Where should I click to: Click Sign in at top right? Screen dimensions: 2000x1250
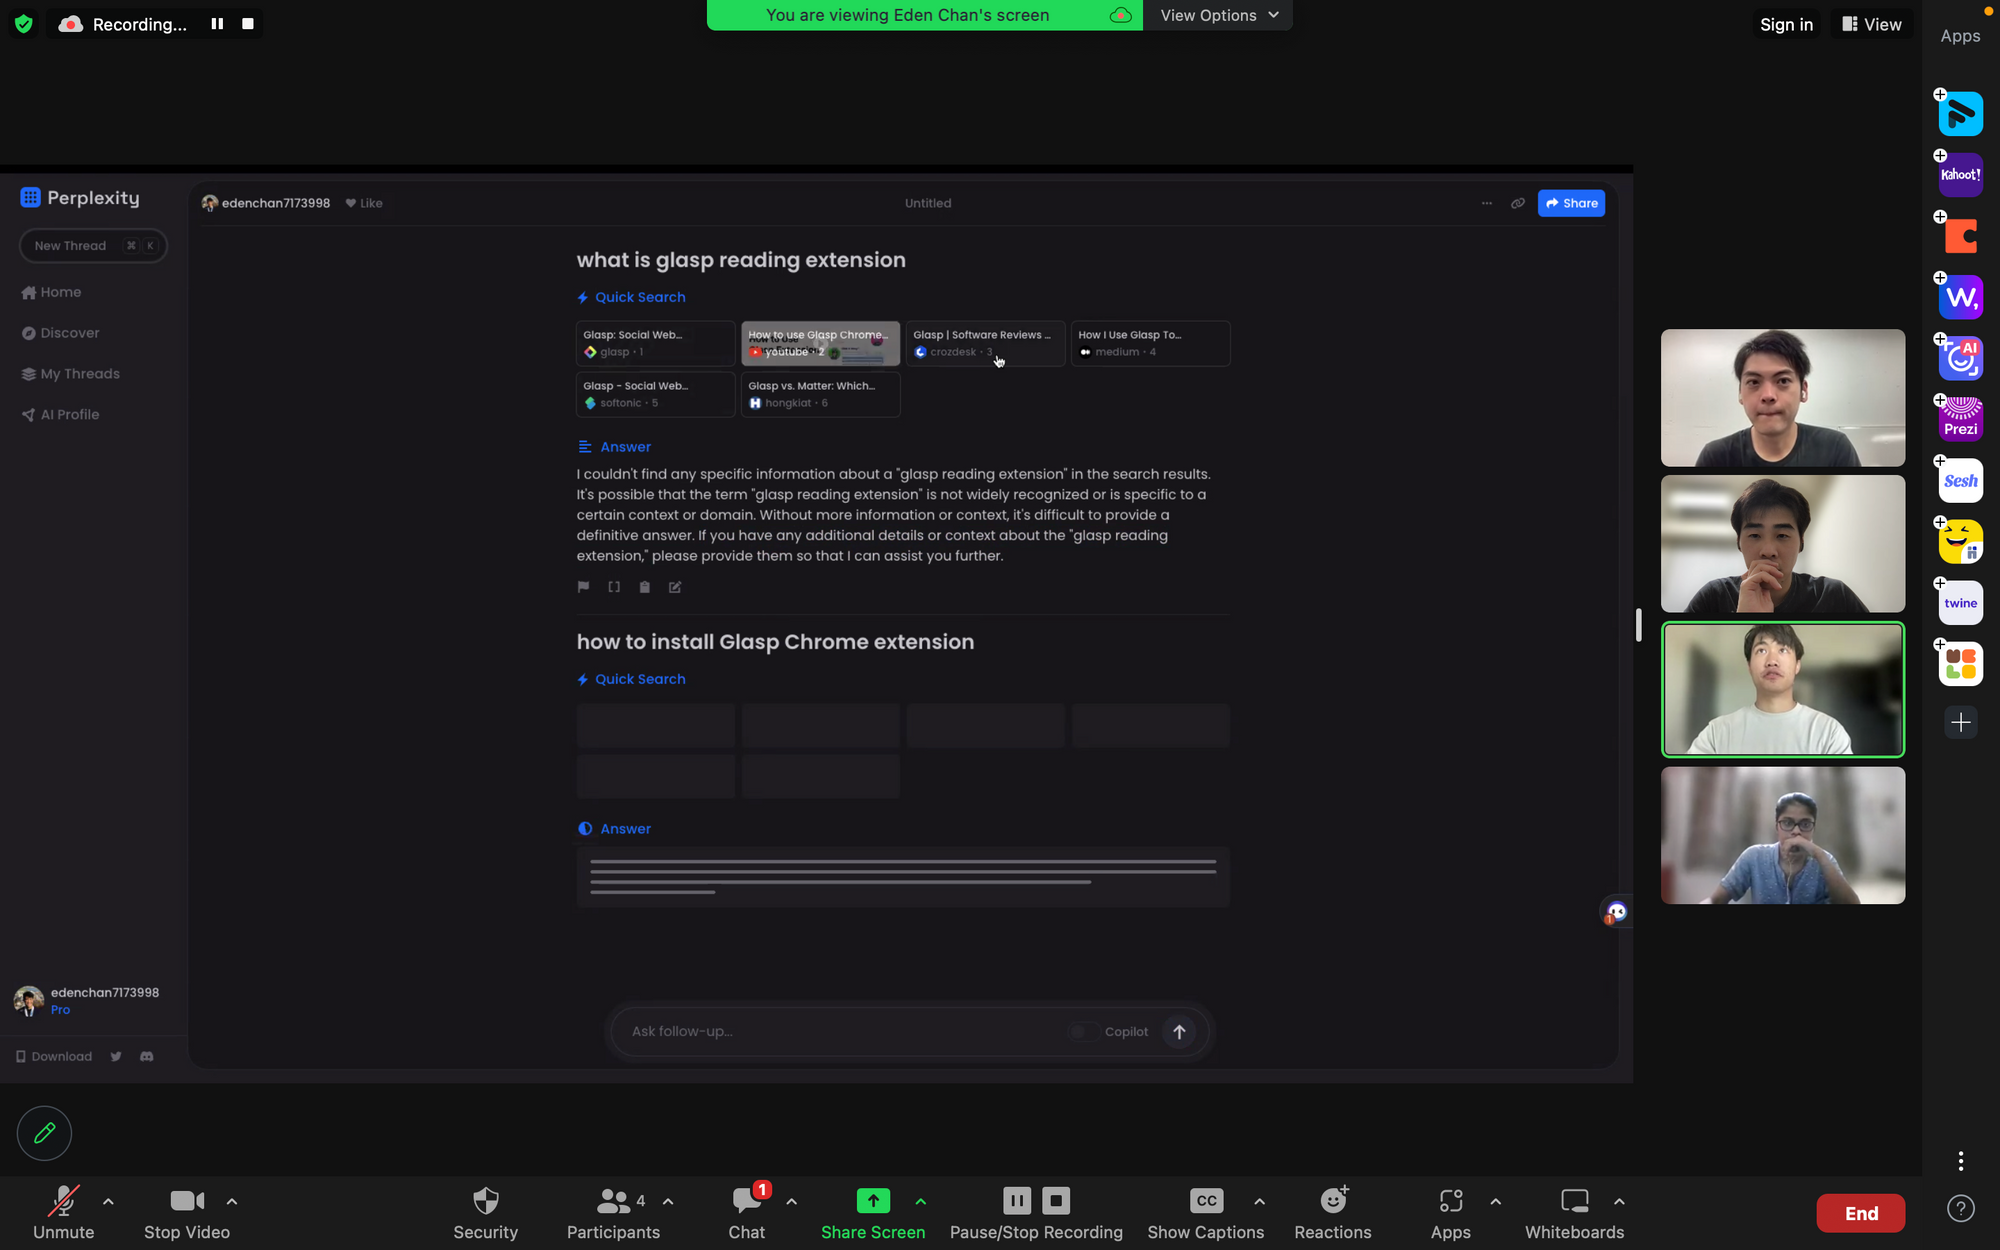coord(1786,24)
